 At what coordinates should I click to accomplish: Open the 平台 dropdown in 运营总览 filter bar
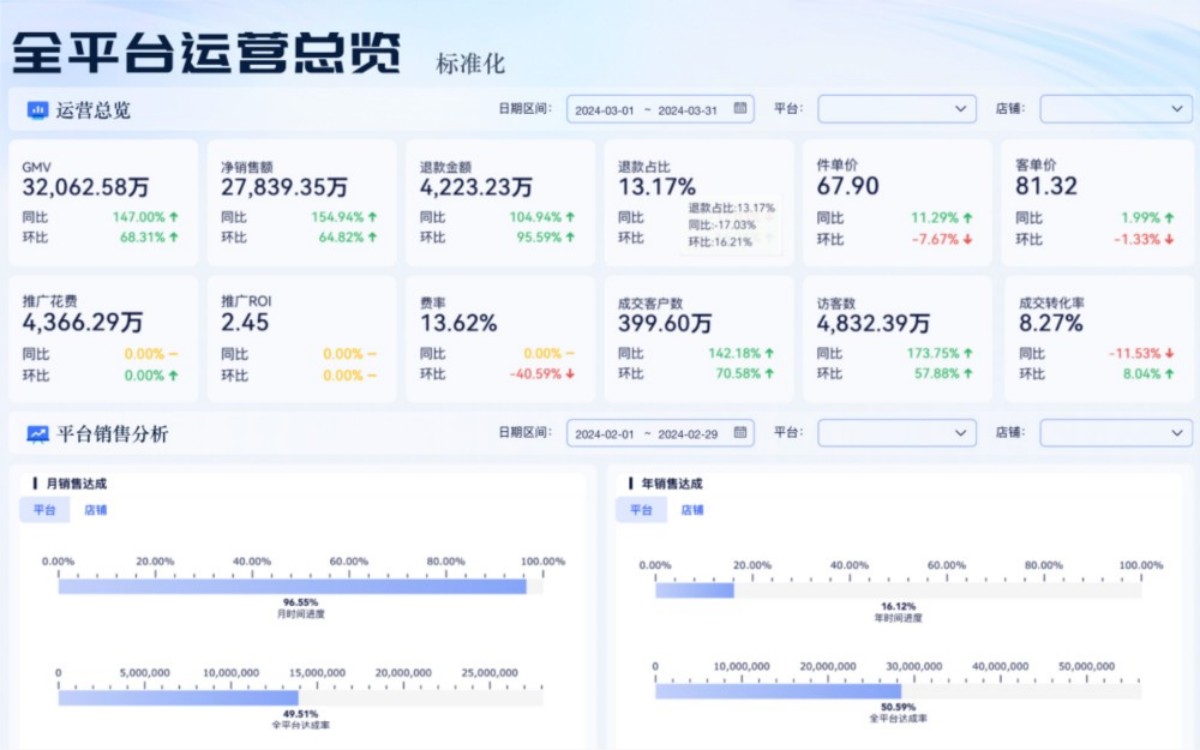[896, 109]
